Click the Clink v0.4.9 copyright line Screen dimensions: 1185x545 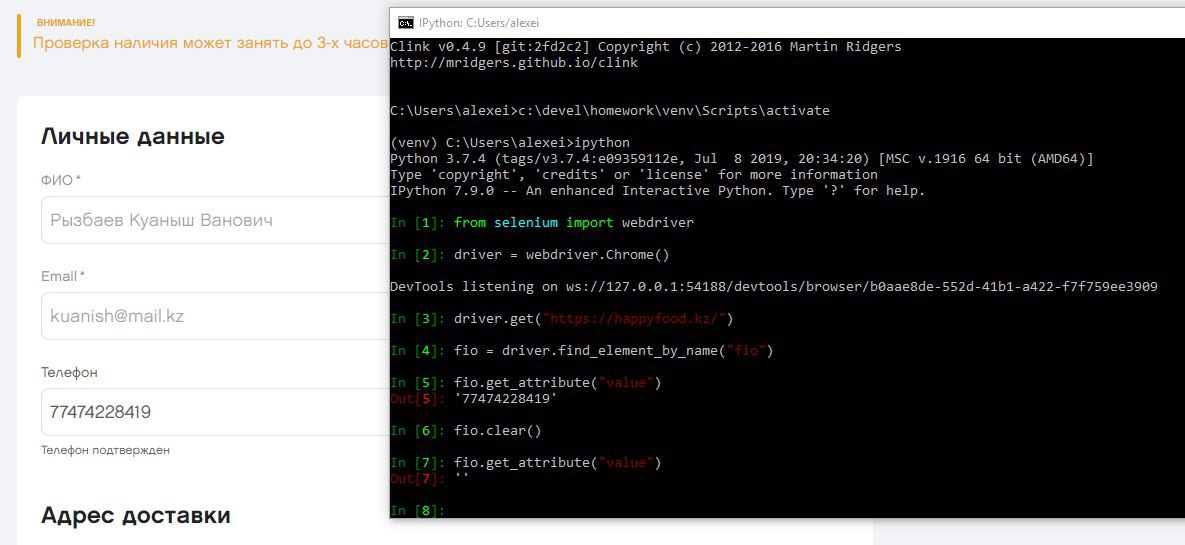[646, 47]
